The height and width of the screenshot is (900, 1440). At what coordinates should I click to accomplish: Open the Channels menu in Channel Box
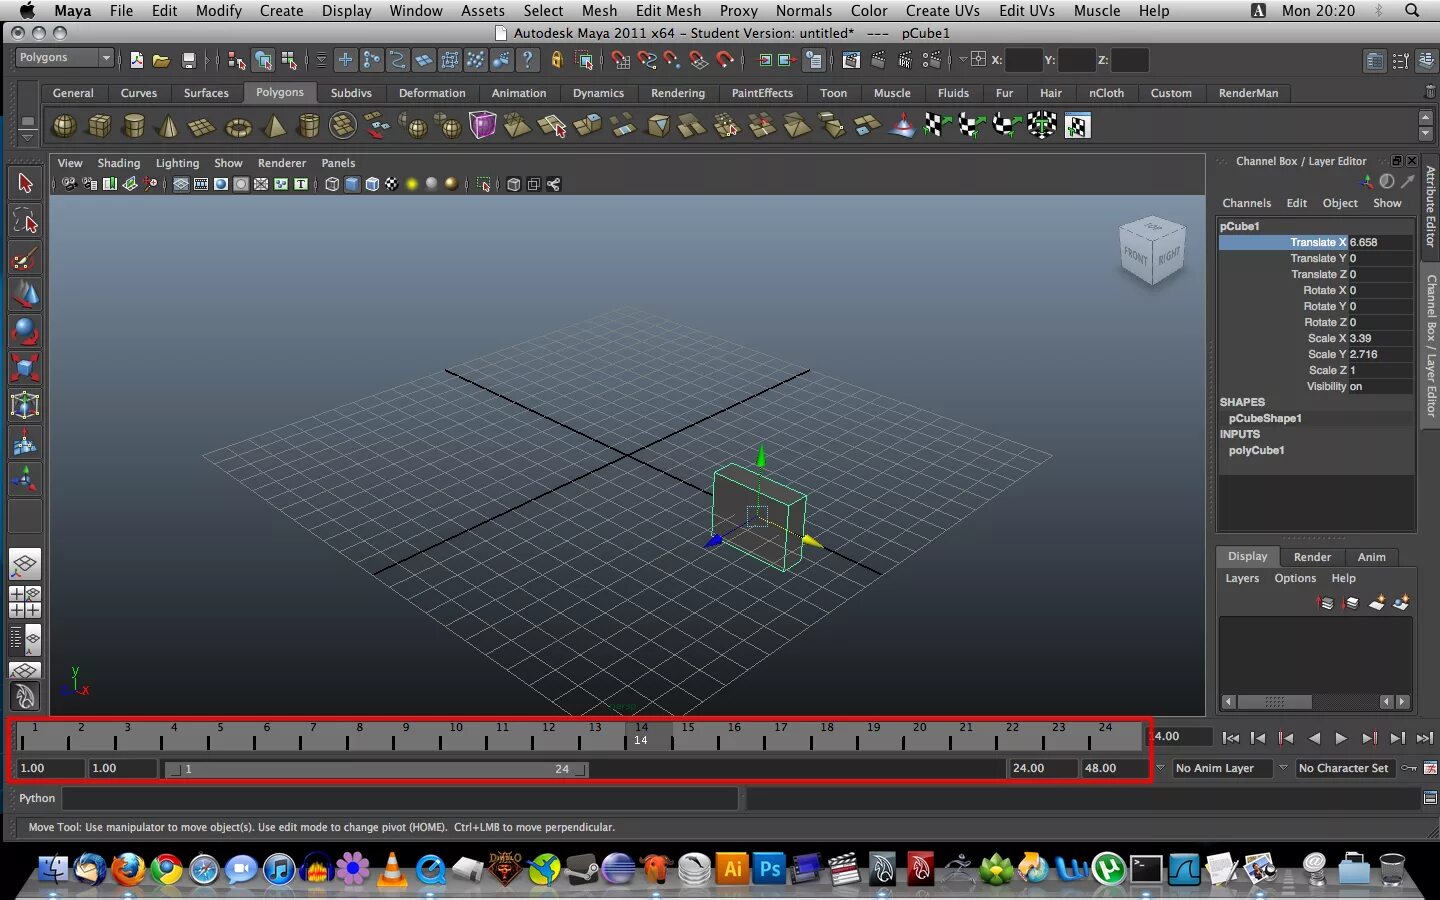pyautogui.click(x=1246, y=203)
